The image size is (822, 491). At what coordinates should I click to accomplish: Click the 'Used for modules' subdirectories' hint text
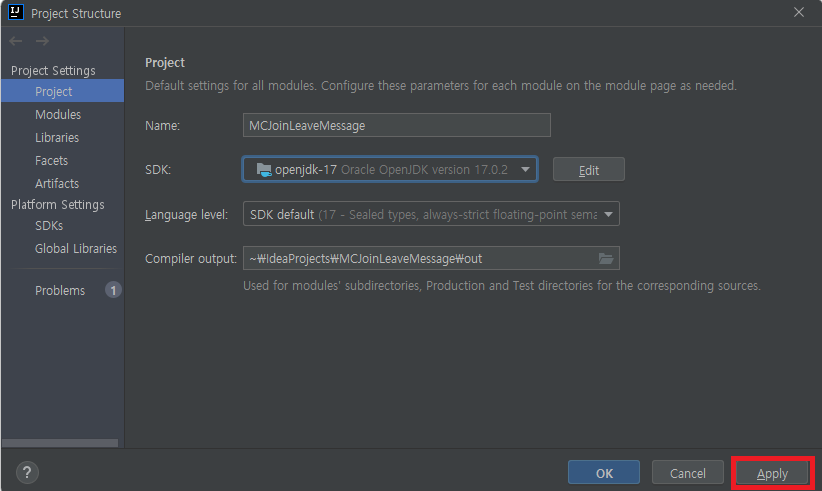pyautogui.click(x=502, y=286)
